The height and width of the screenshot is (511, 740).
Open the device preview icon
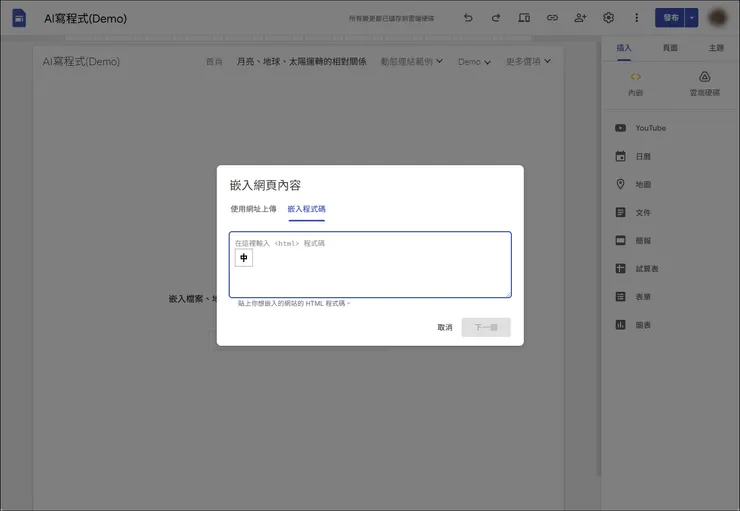524,18
